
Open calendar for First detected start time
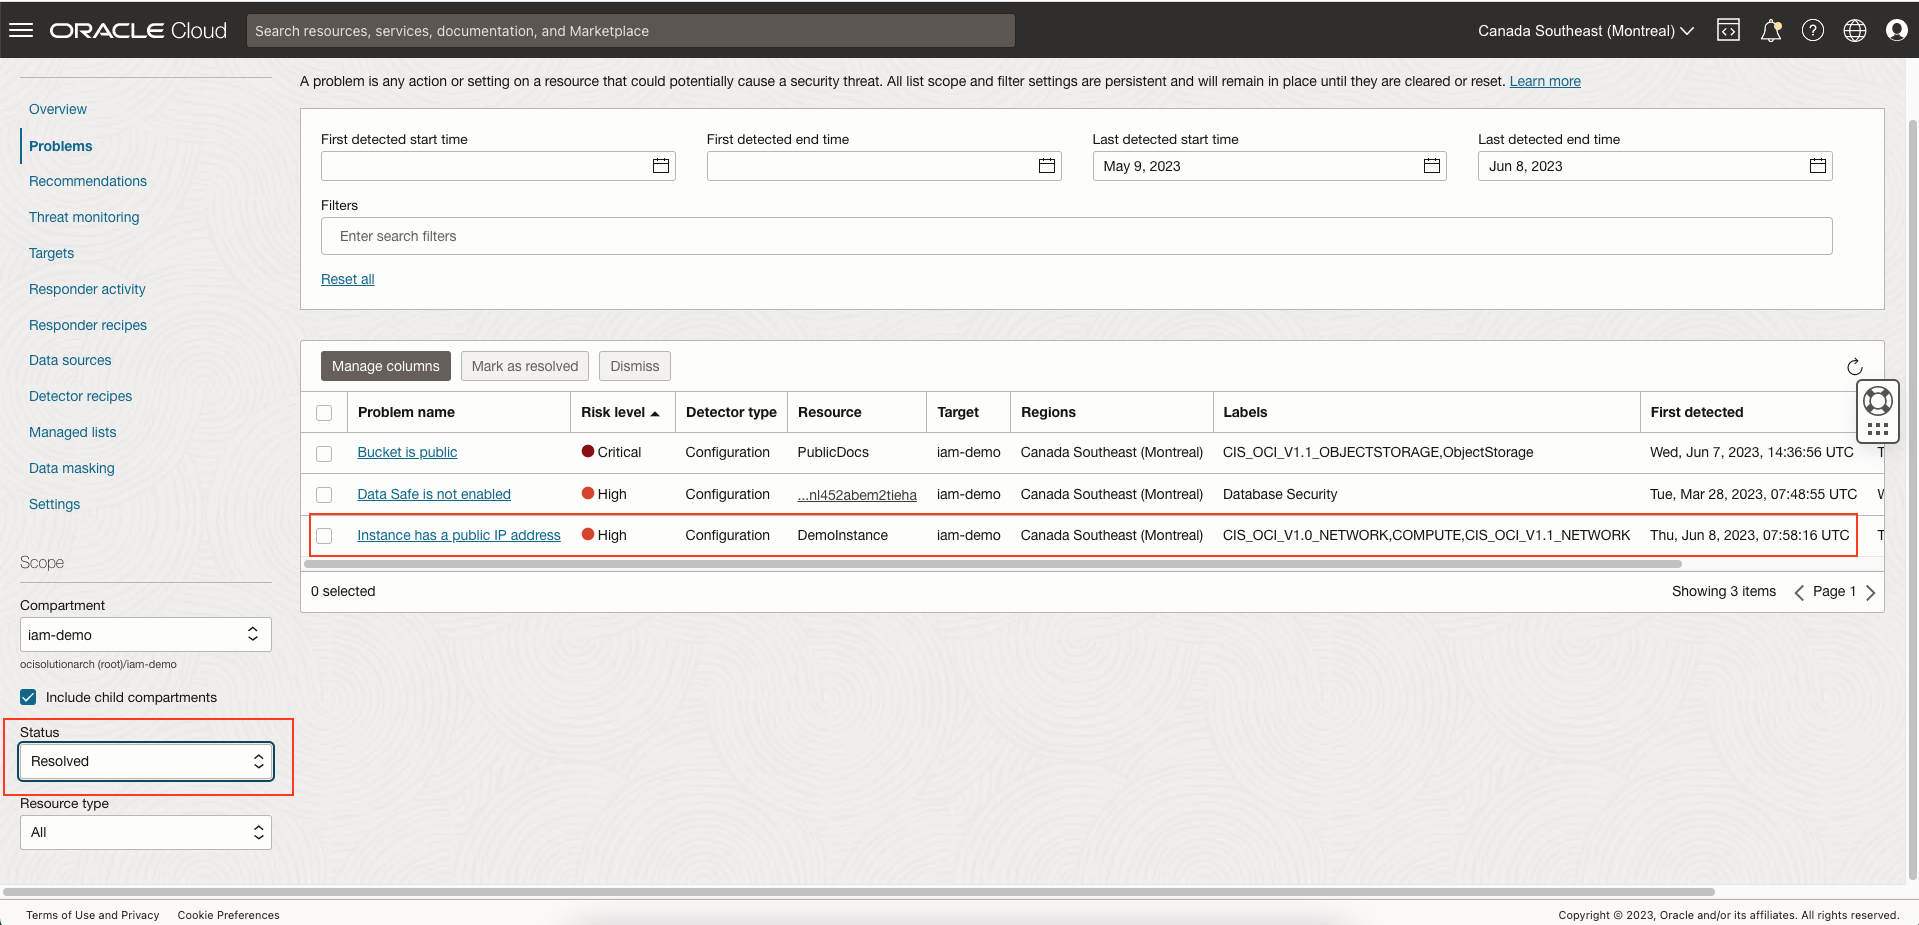661,166
